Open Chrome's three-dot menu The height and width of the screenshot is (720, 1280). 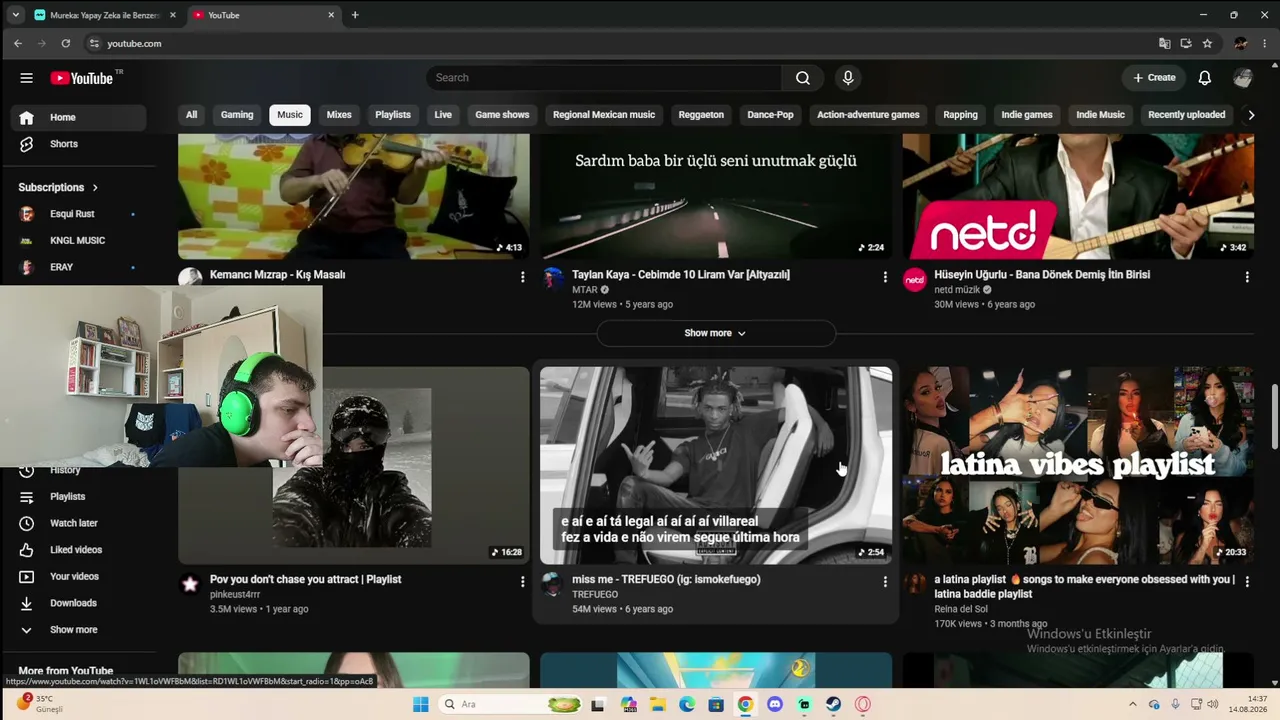pyautogui.click(x=1265, y=44)
